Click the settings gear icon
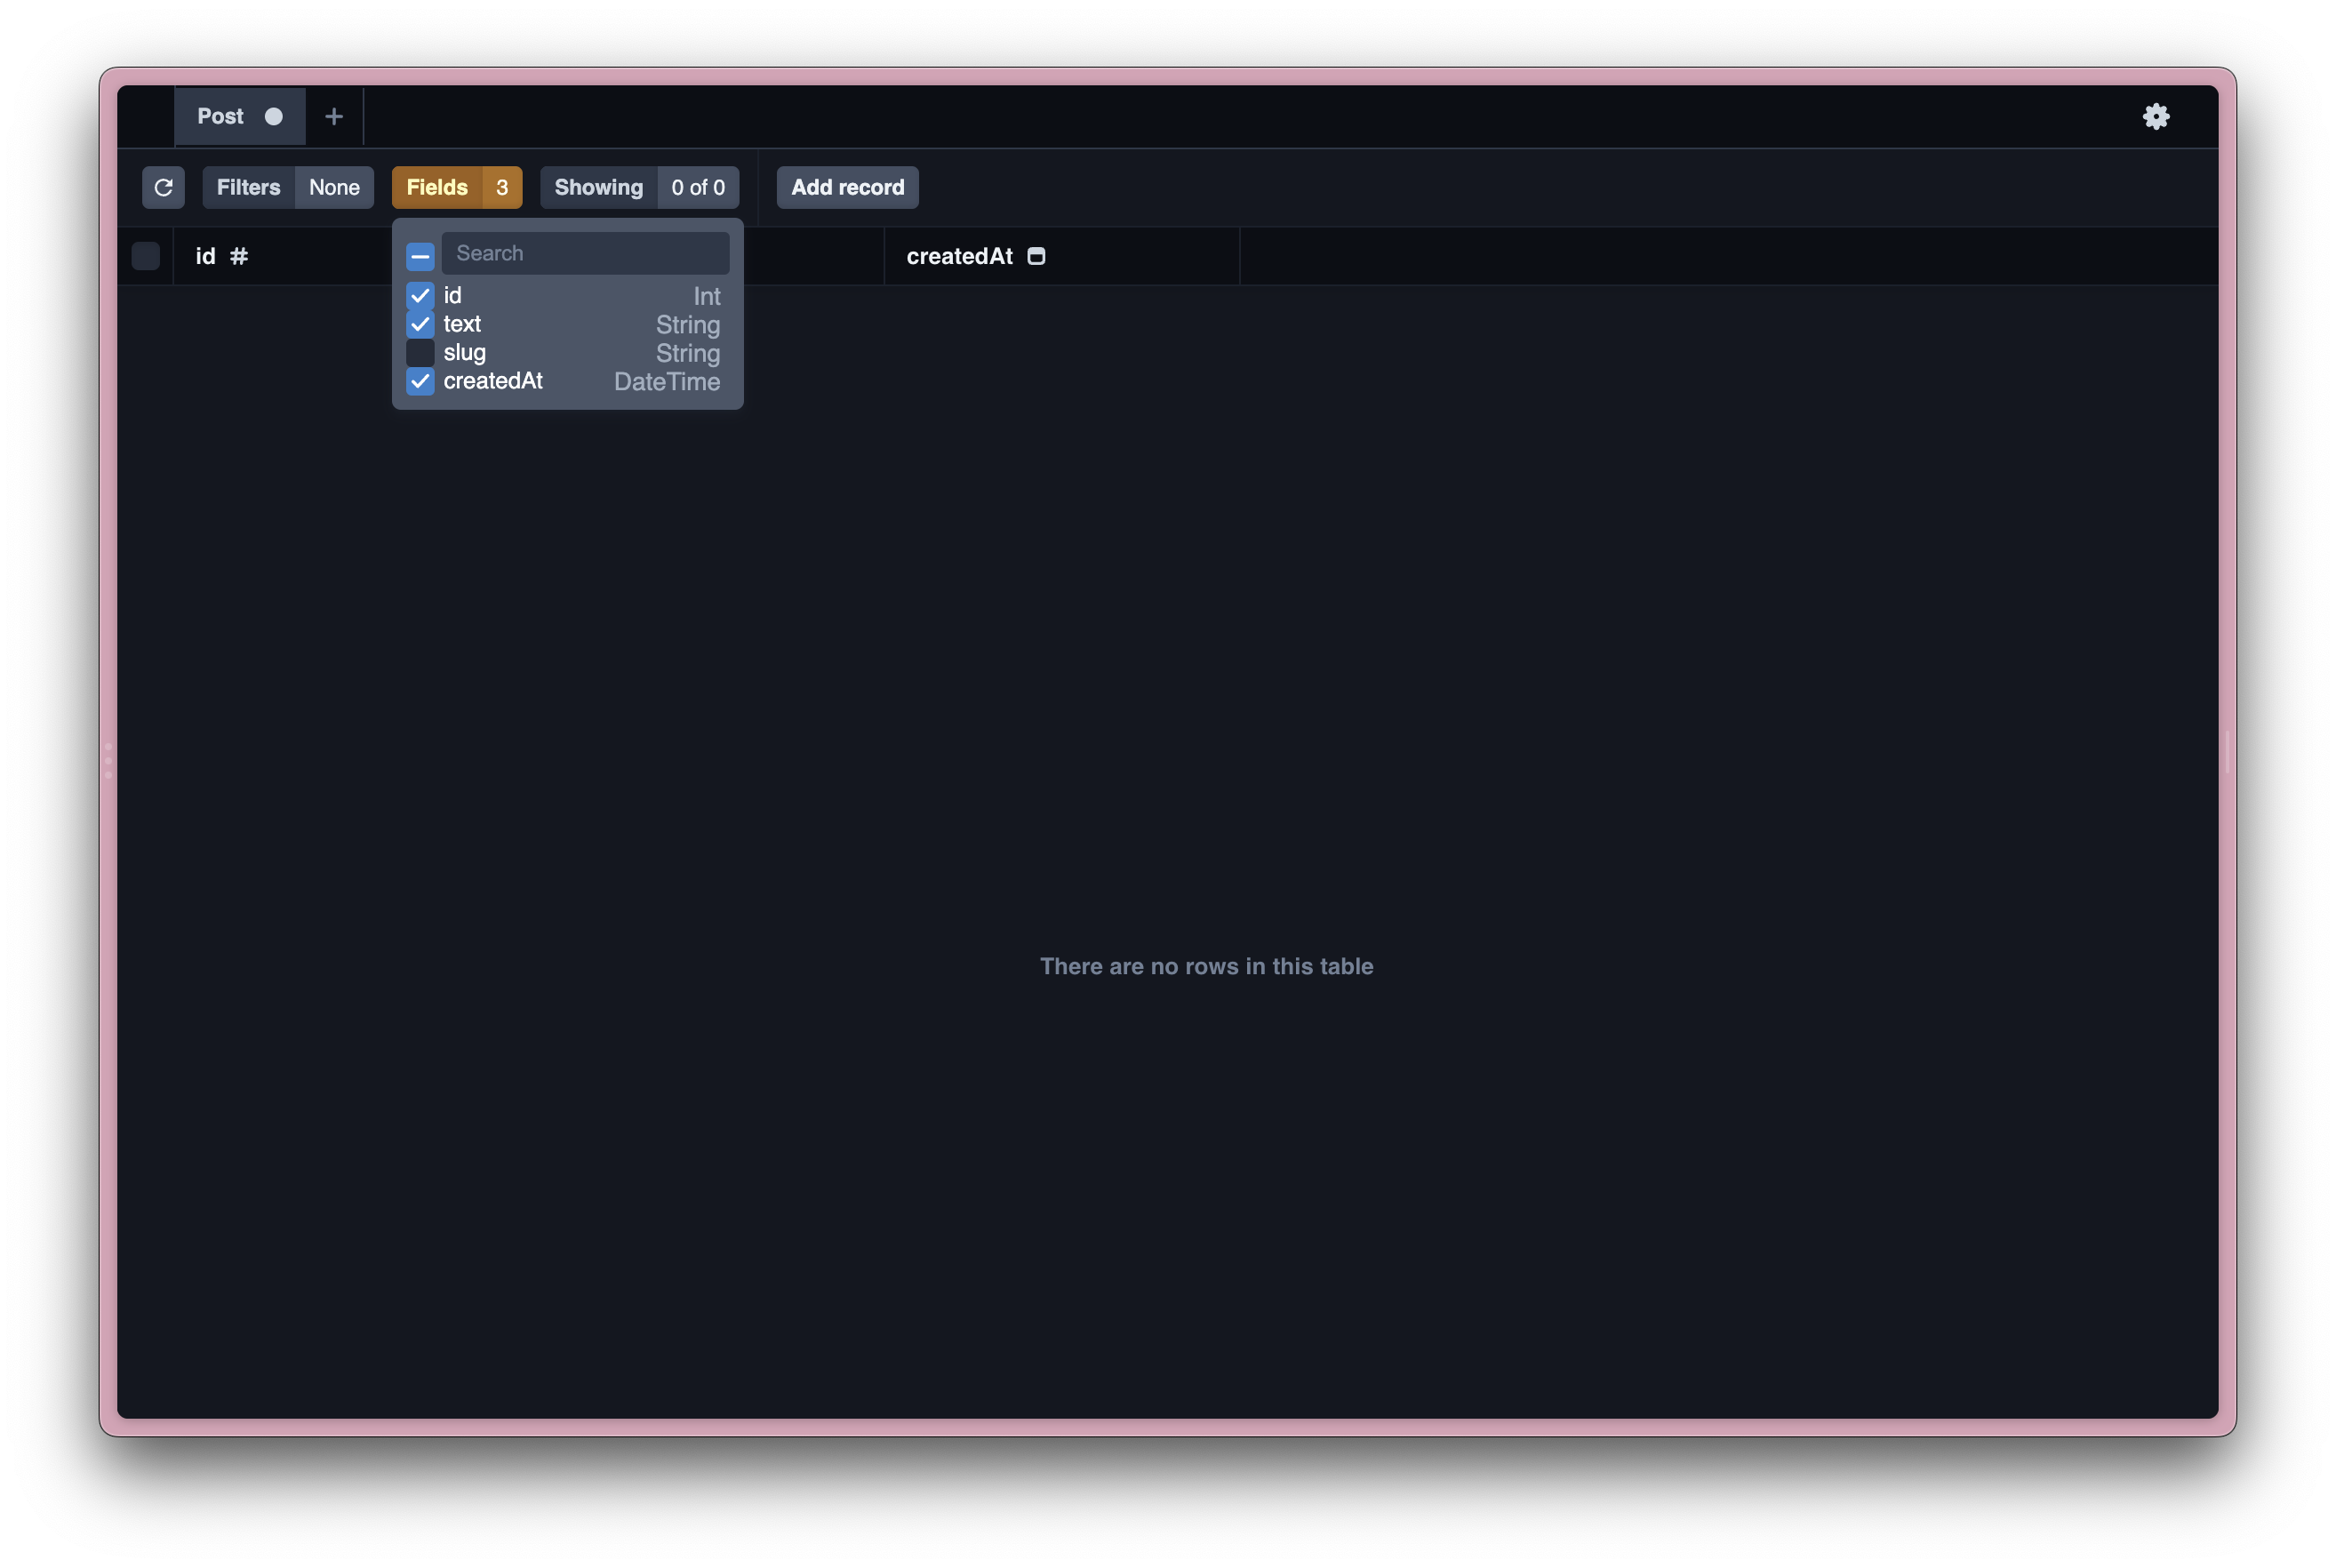The image size is (2336, 1568). [2154, 116]
